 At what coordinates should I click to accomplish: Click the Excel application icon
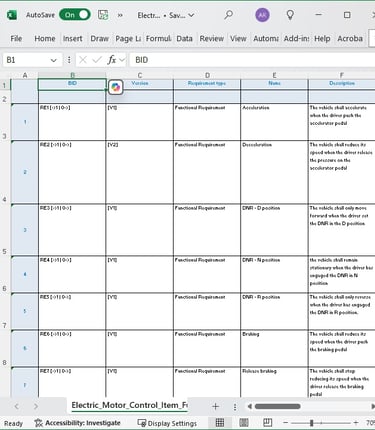(x=12, y=15)
